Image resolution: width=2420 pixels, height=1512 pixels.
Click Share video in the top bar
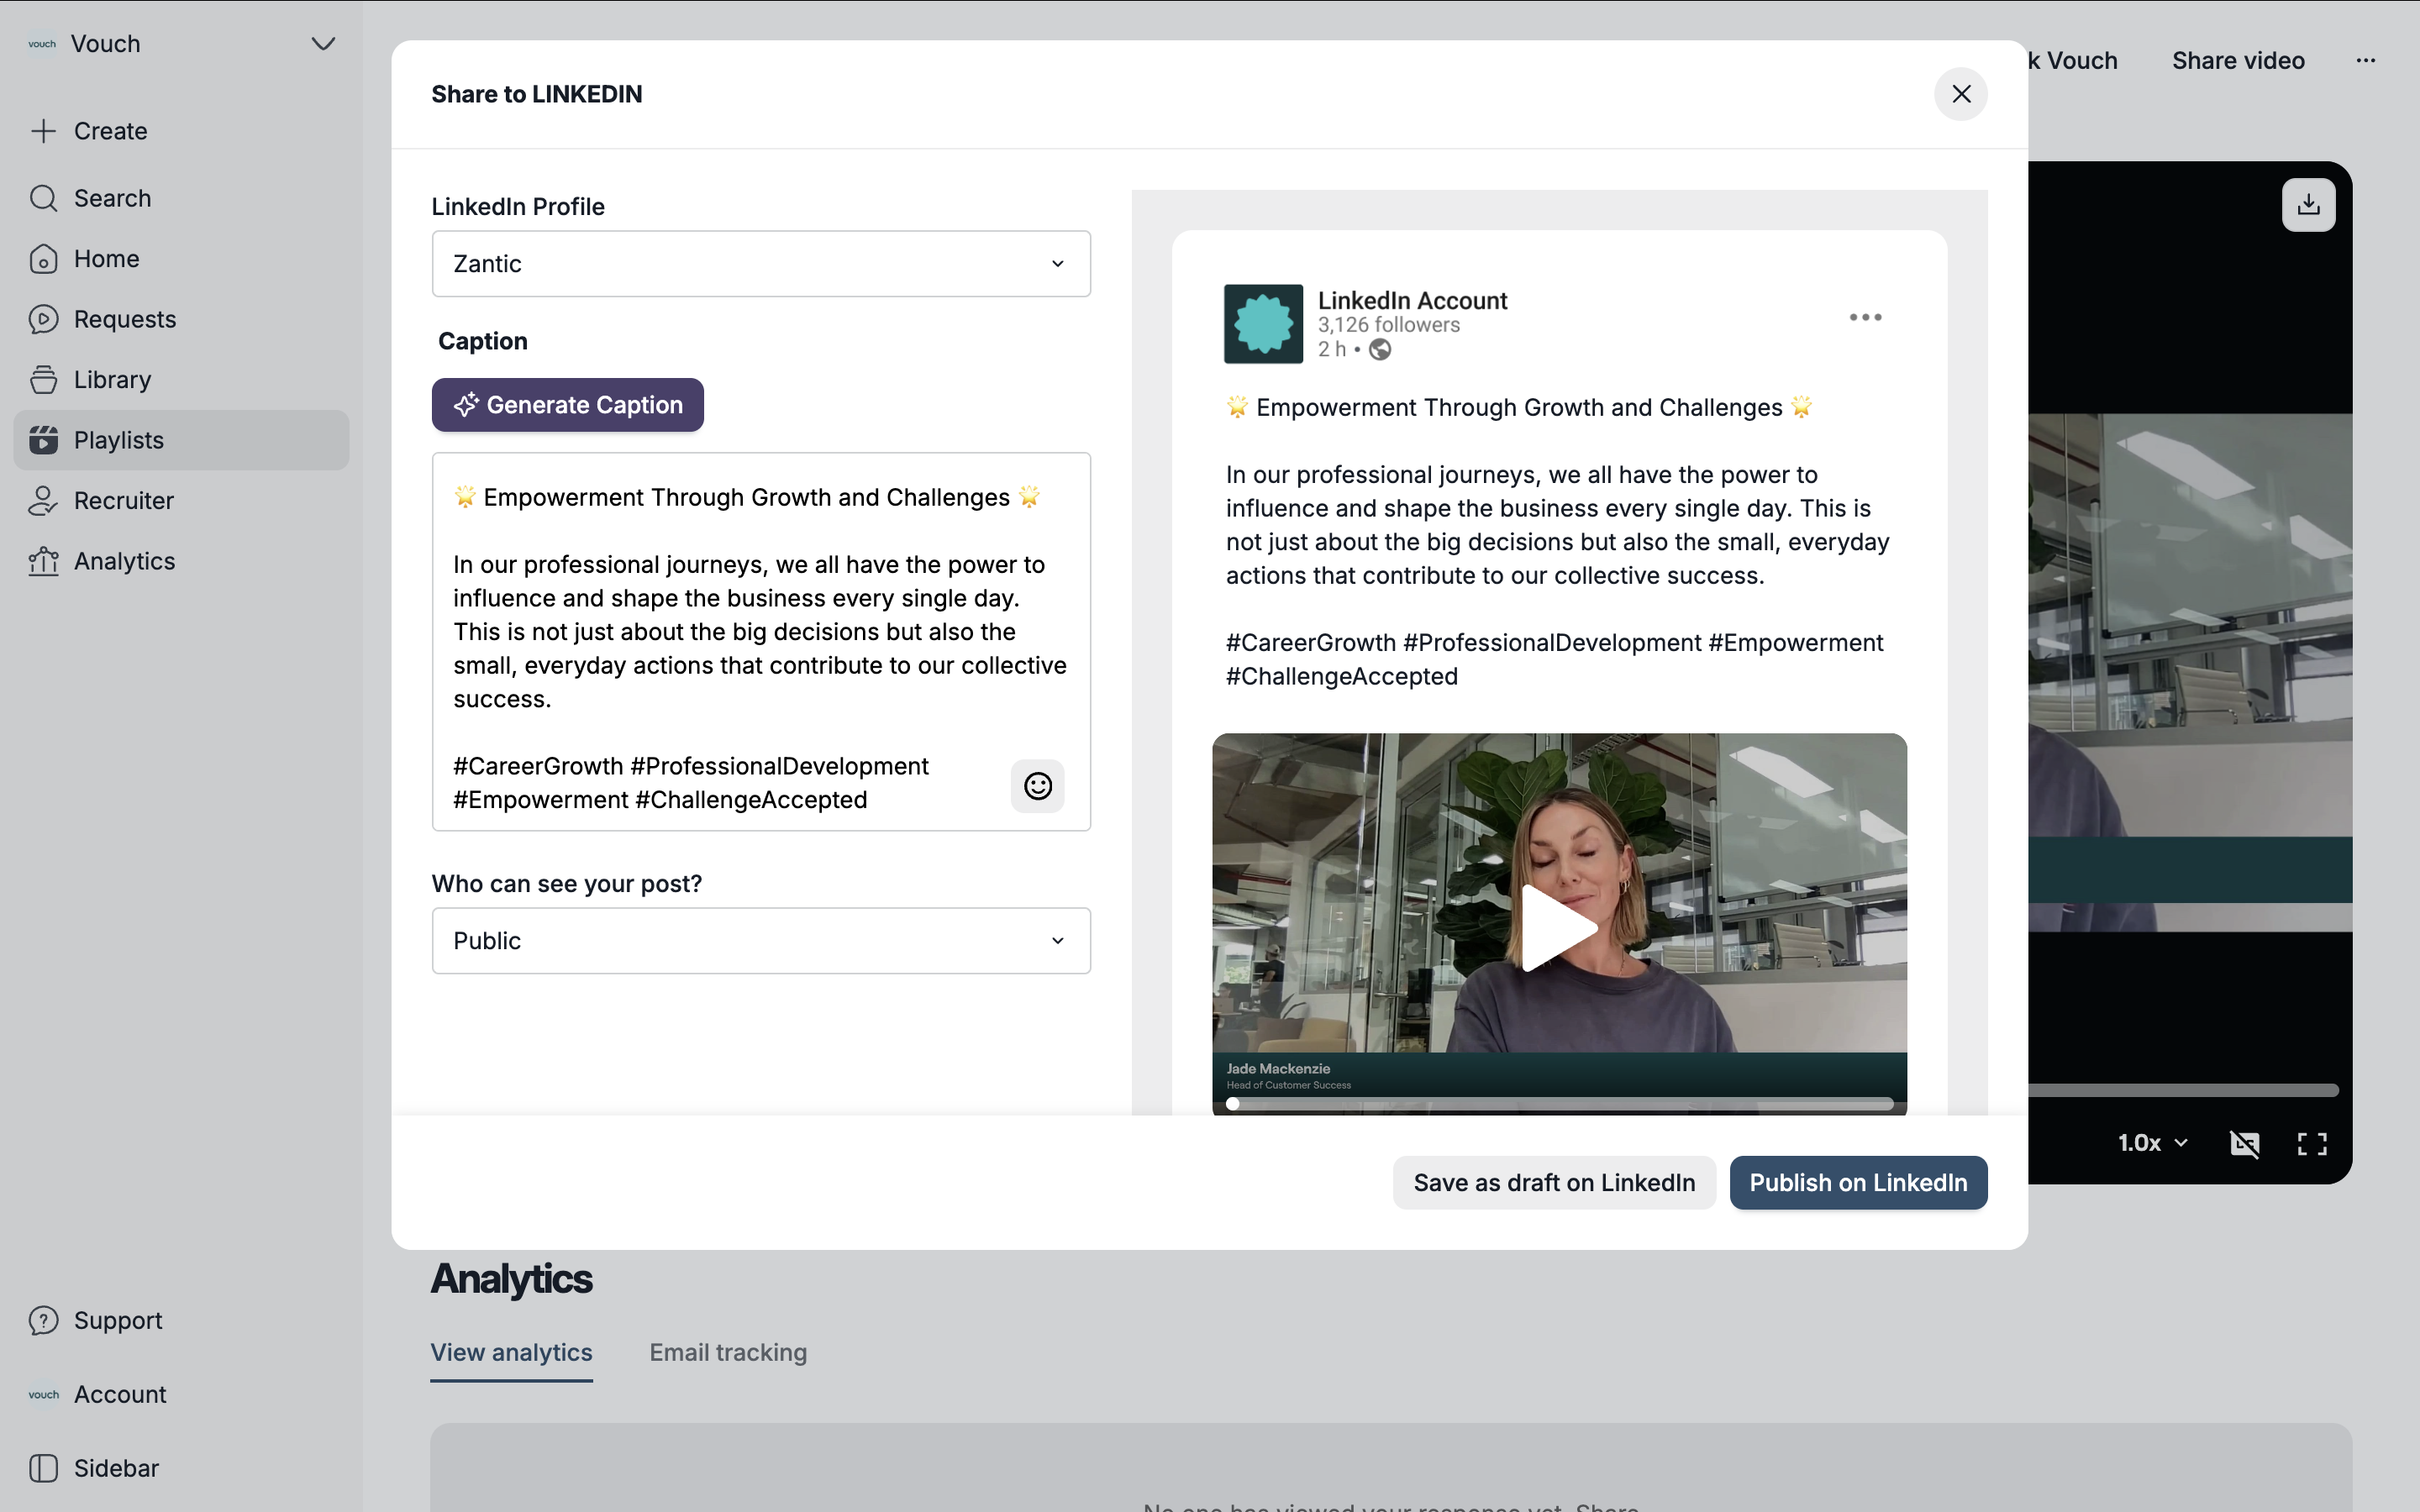pos(2238,61)
